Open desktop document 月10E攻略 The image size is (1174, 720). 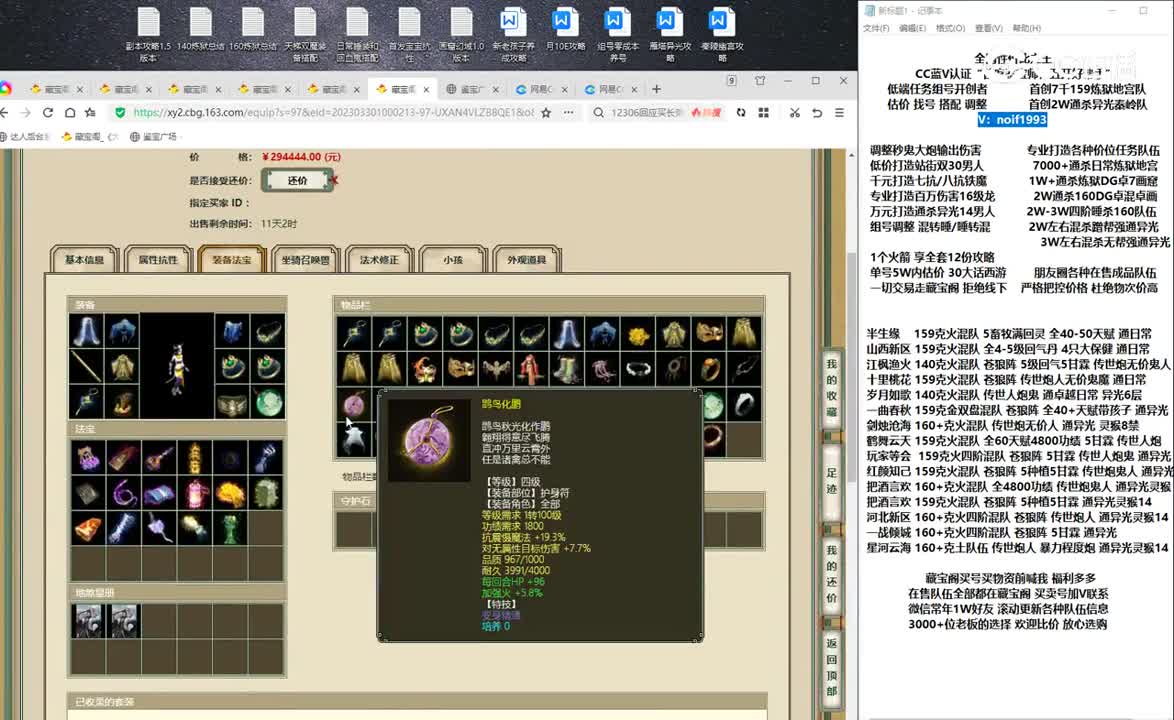tap(565, 30)
